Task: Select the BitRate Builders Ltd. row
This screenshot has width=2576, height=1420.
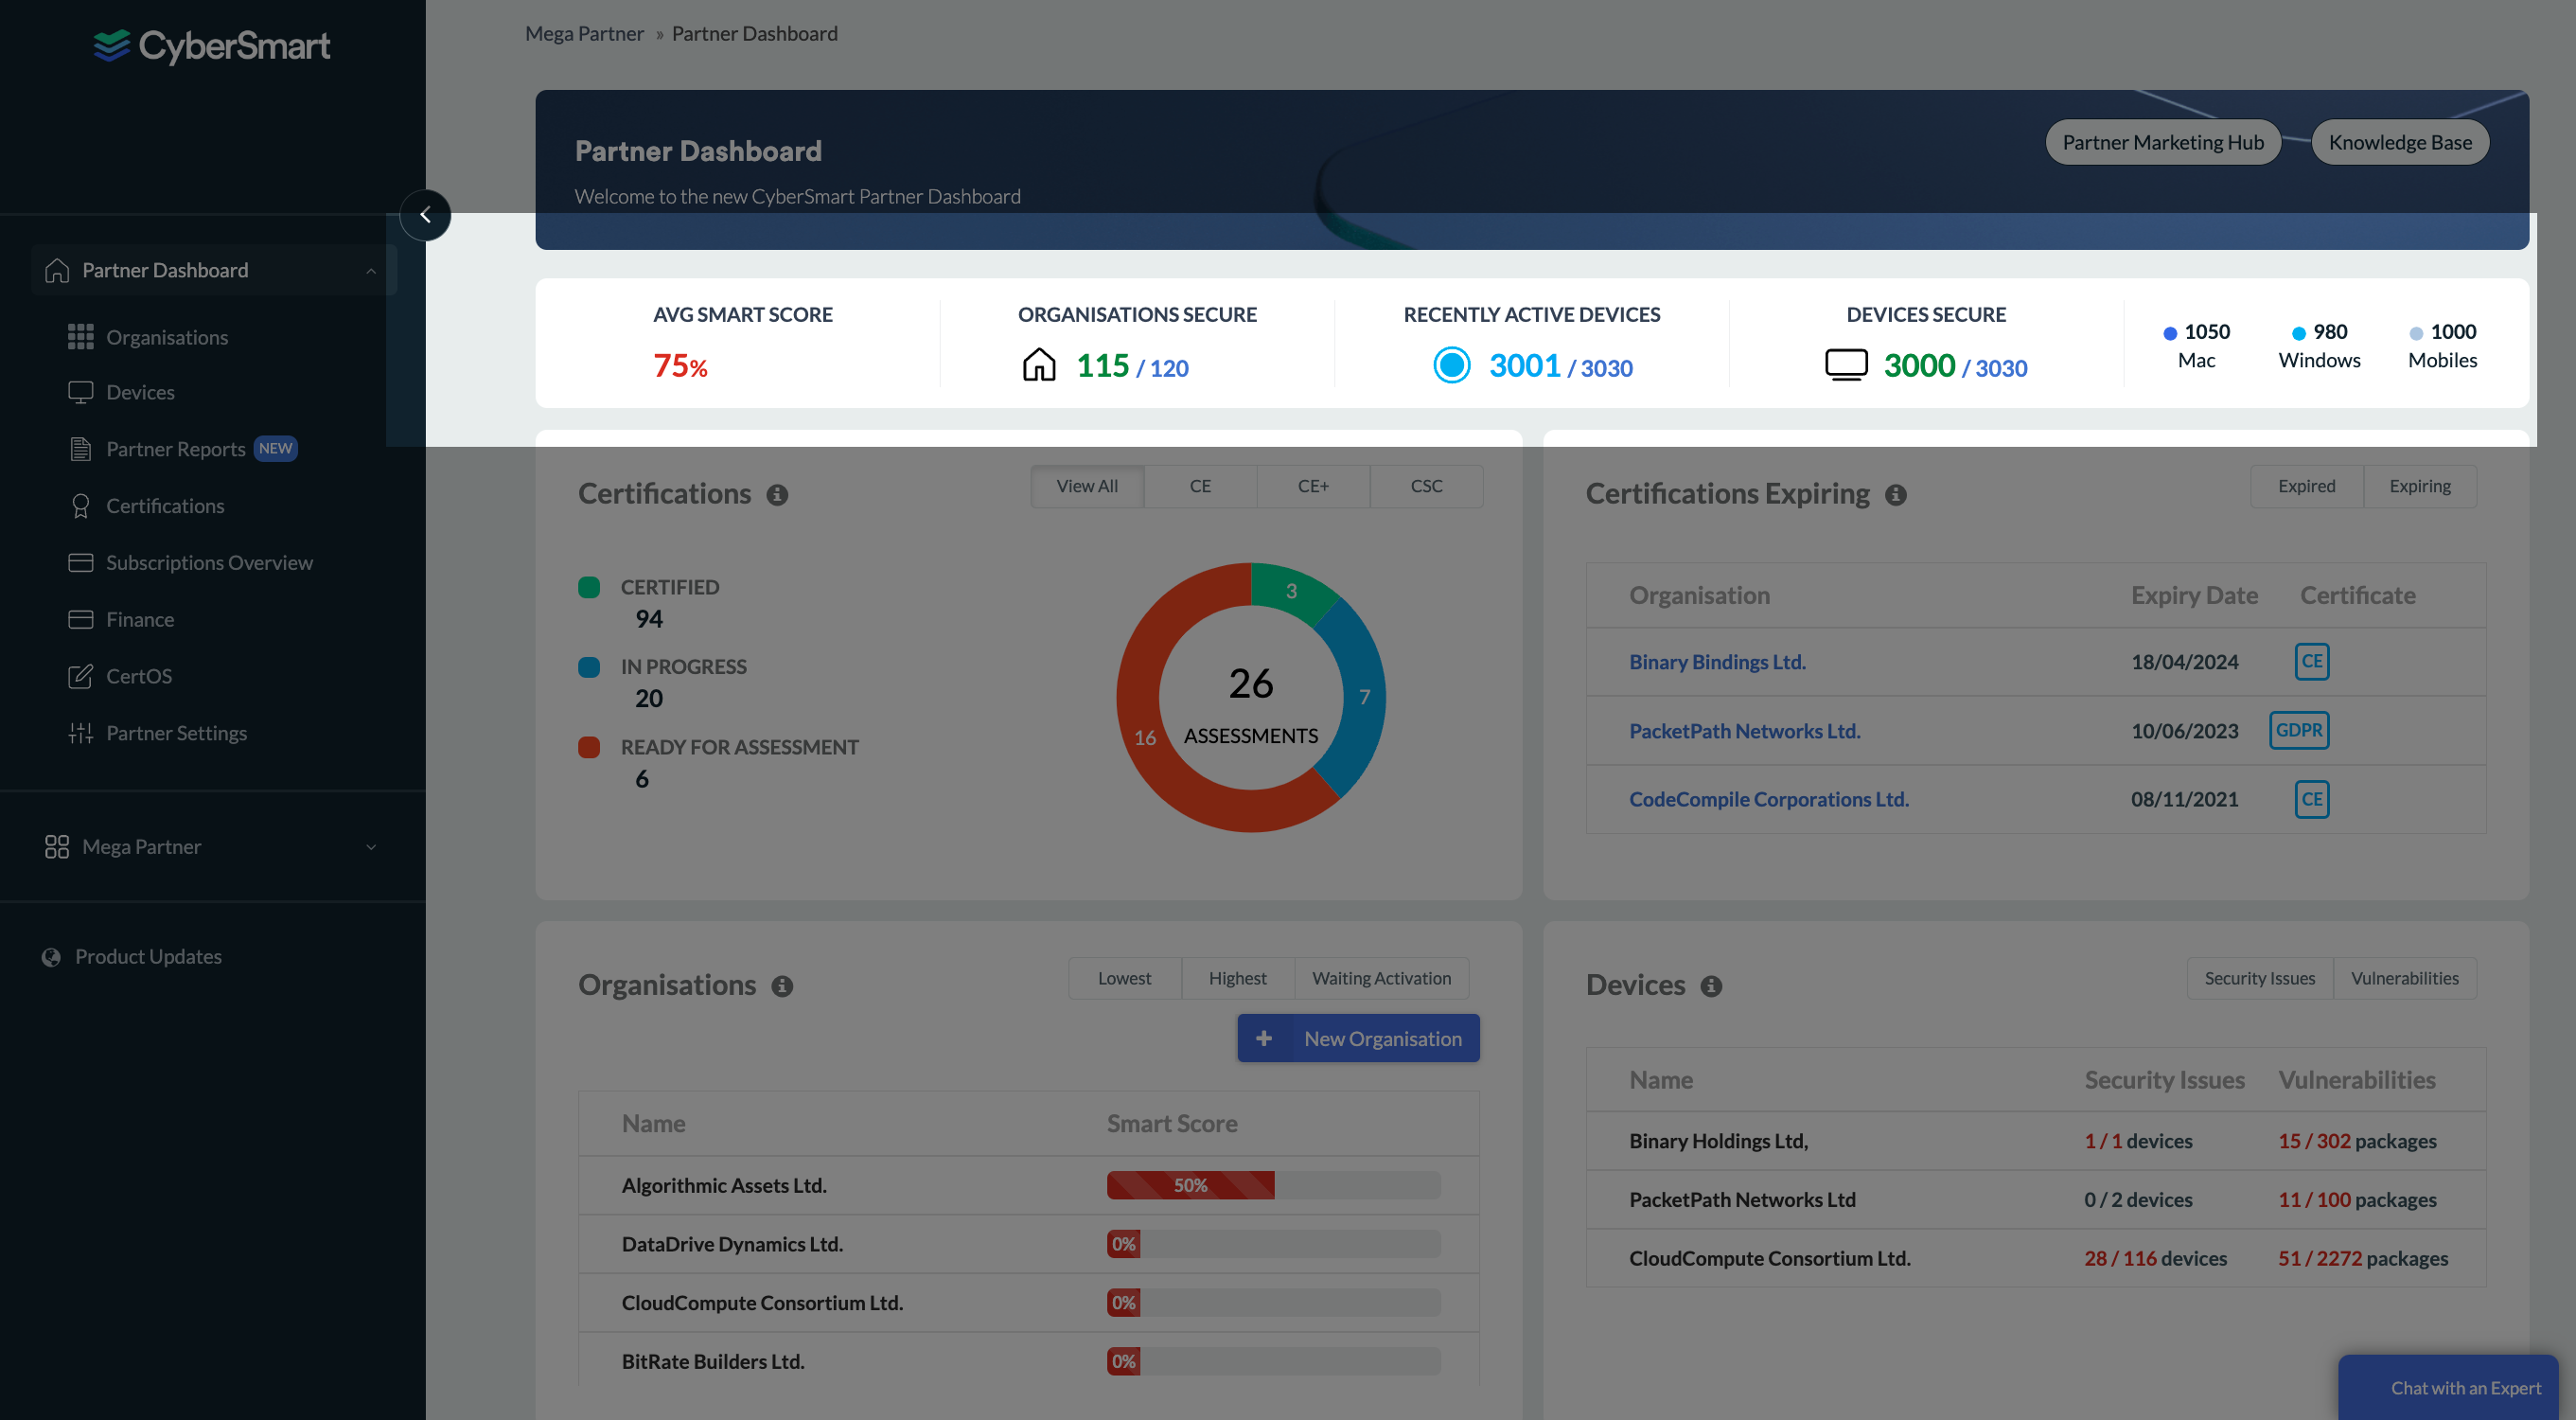Action: [x=1028, y=1361]
